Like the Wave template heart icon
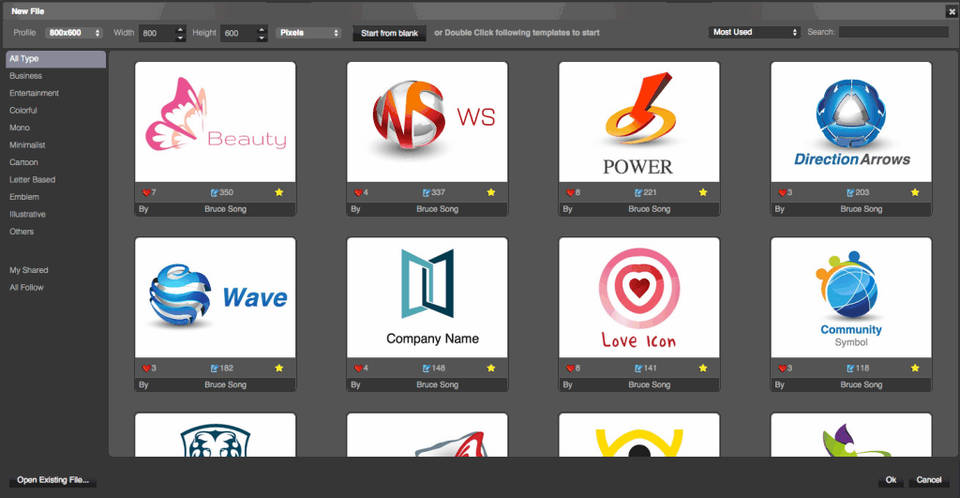The image size is (960, 498). click(x=145, y=368)
